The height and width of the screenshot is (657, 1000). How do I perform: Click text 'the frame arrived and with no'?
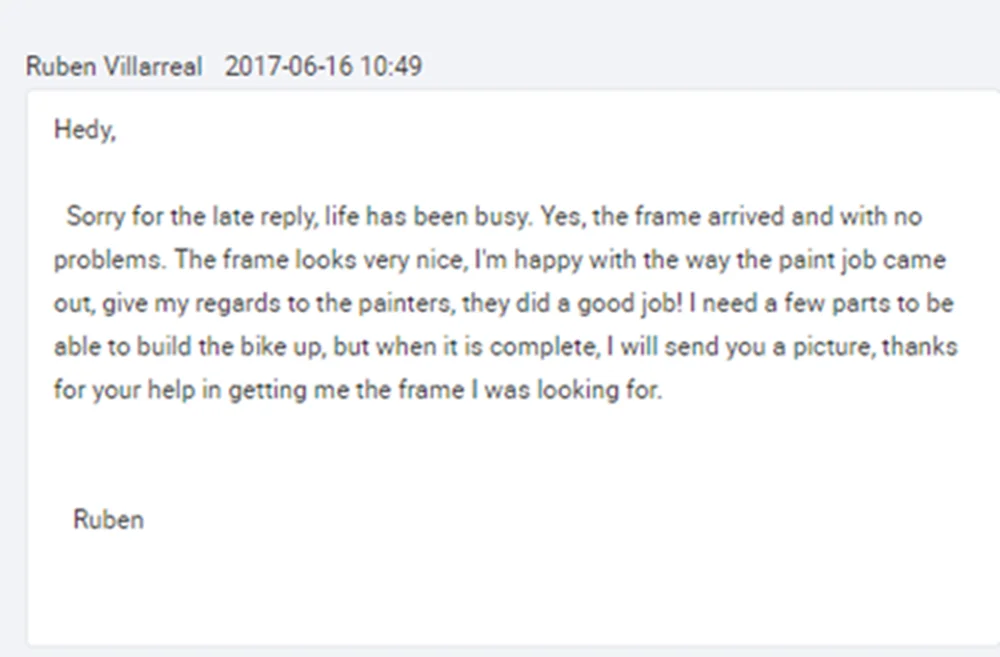[757, 217]
